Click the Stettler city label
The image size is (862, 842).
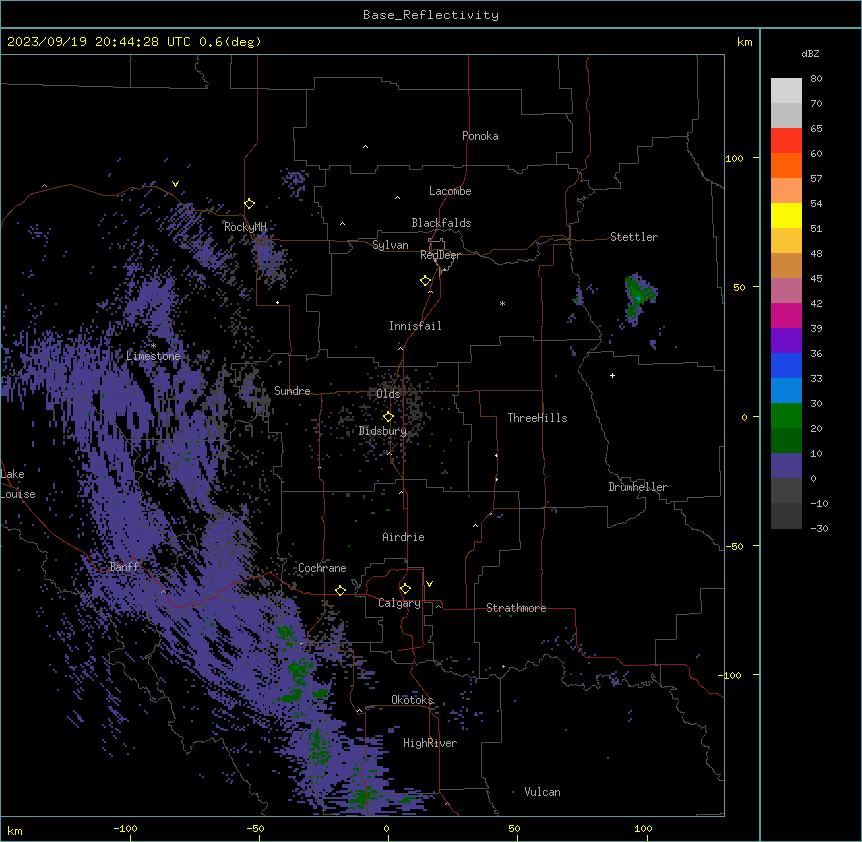pos(634,237)
